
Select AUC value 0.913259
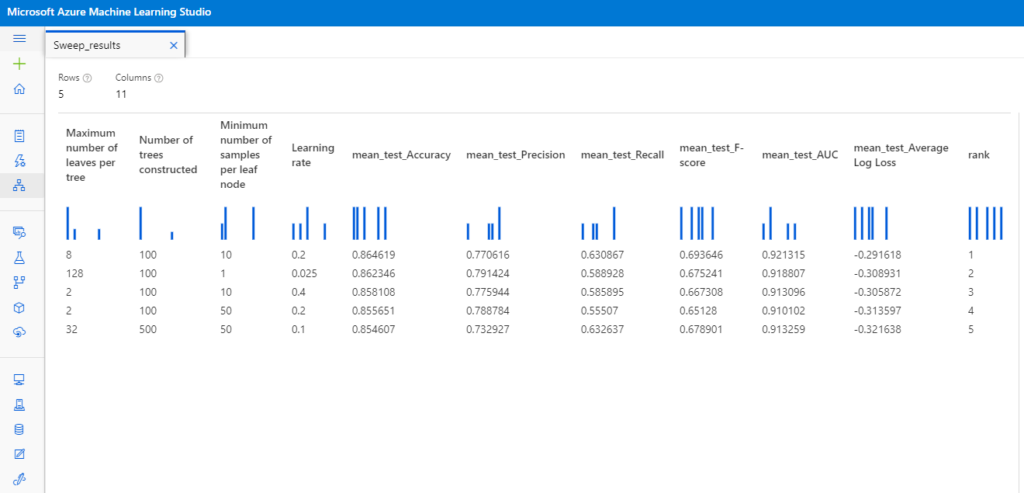(783, 330)
